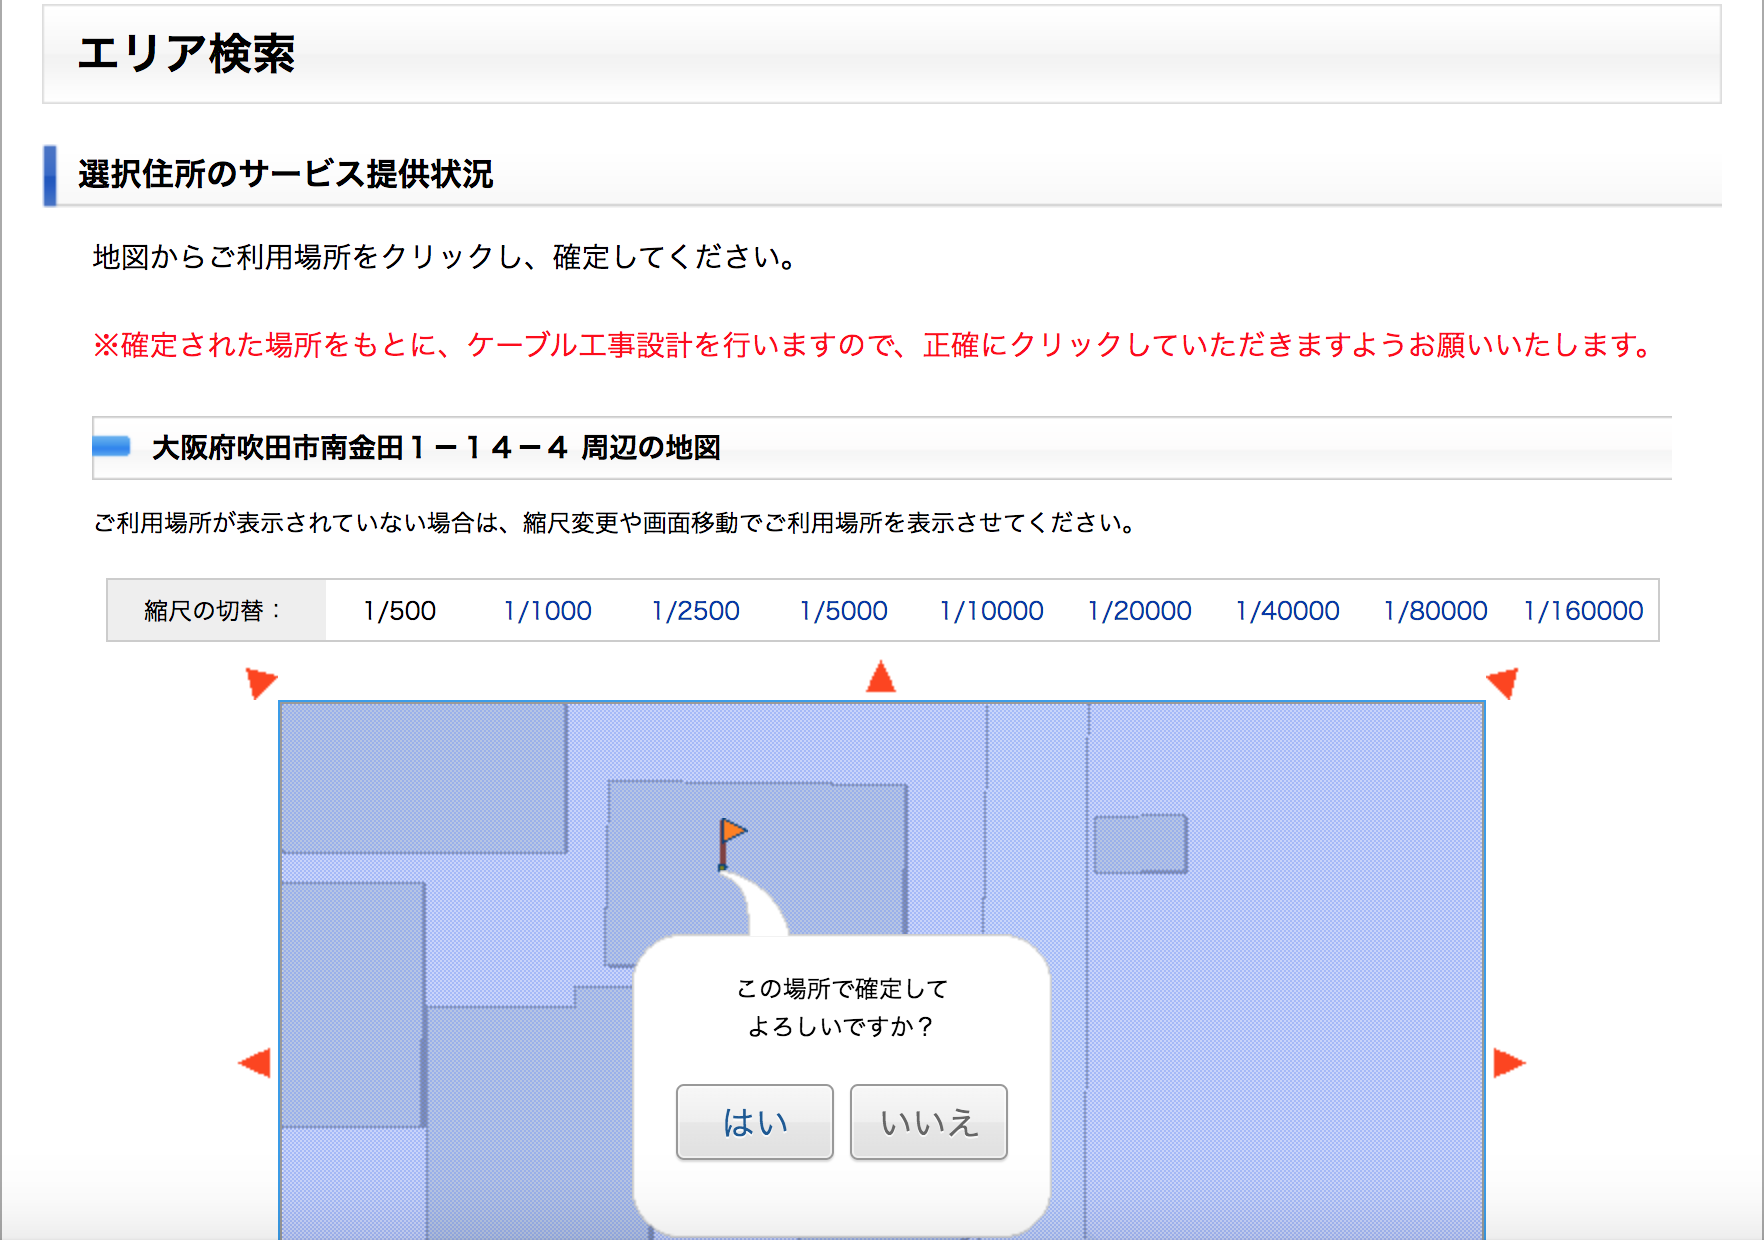This screenshot has height=1240, width=1764.
Task: Set map scale to 1/10000
Action: [991, 611]
